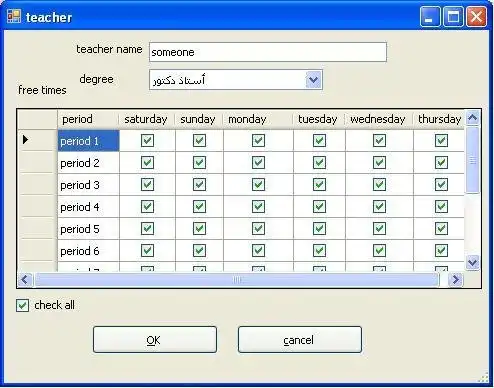Click the cancel button

(x=300, y=340)
